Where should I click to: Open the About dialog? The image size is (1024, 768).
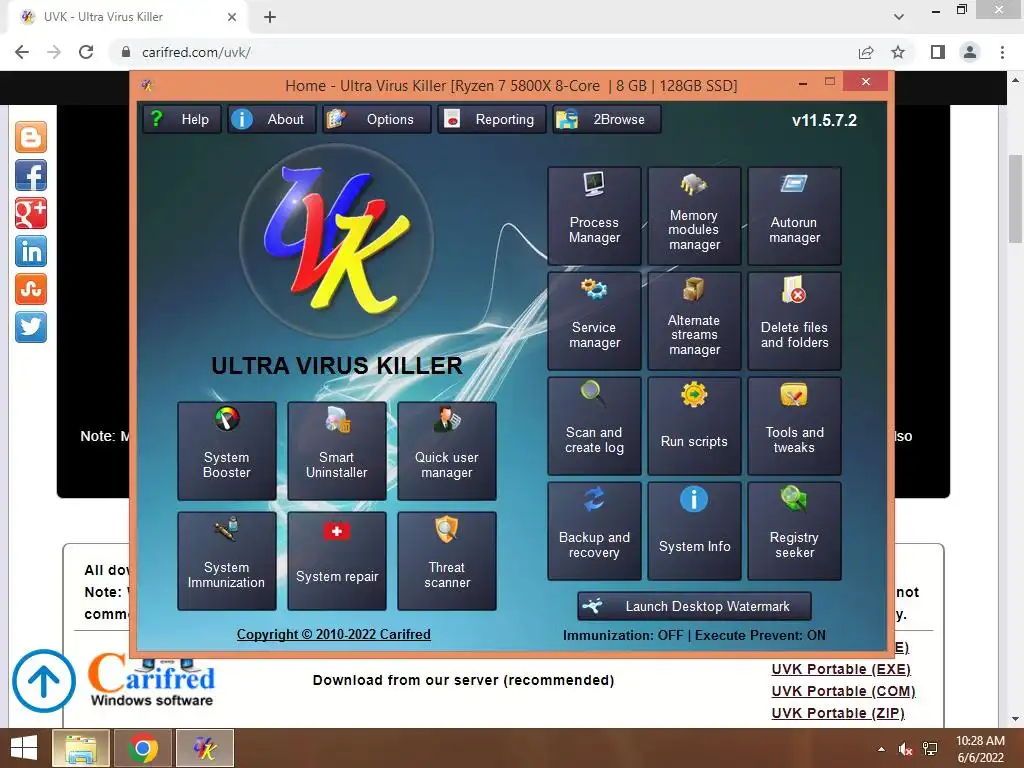272,120
